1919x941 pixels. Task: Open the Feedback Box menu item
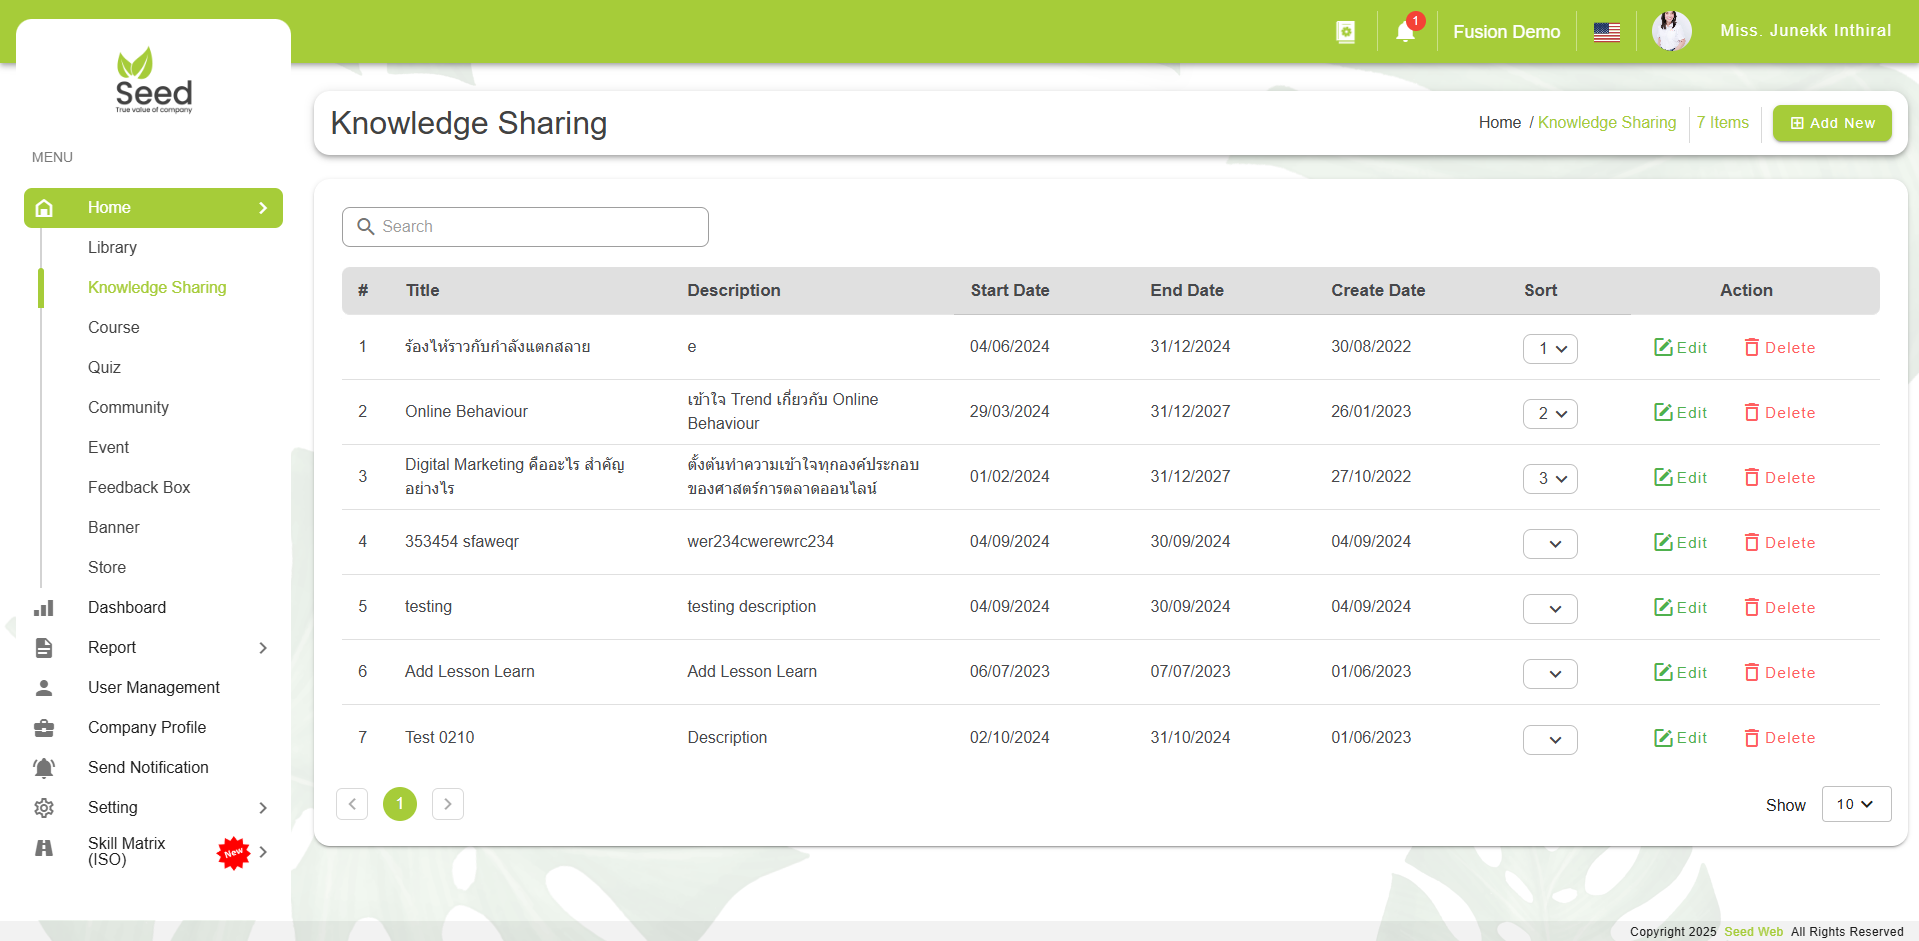pyautogui.click(x=139, y=488)
